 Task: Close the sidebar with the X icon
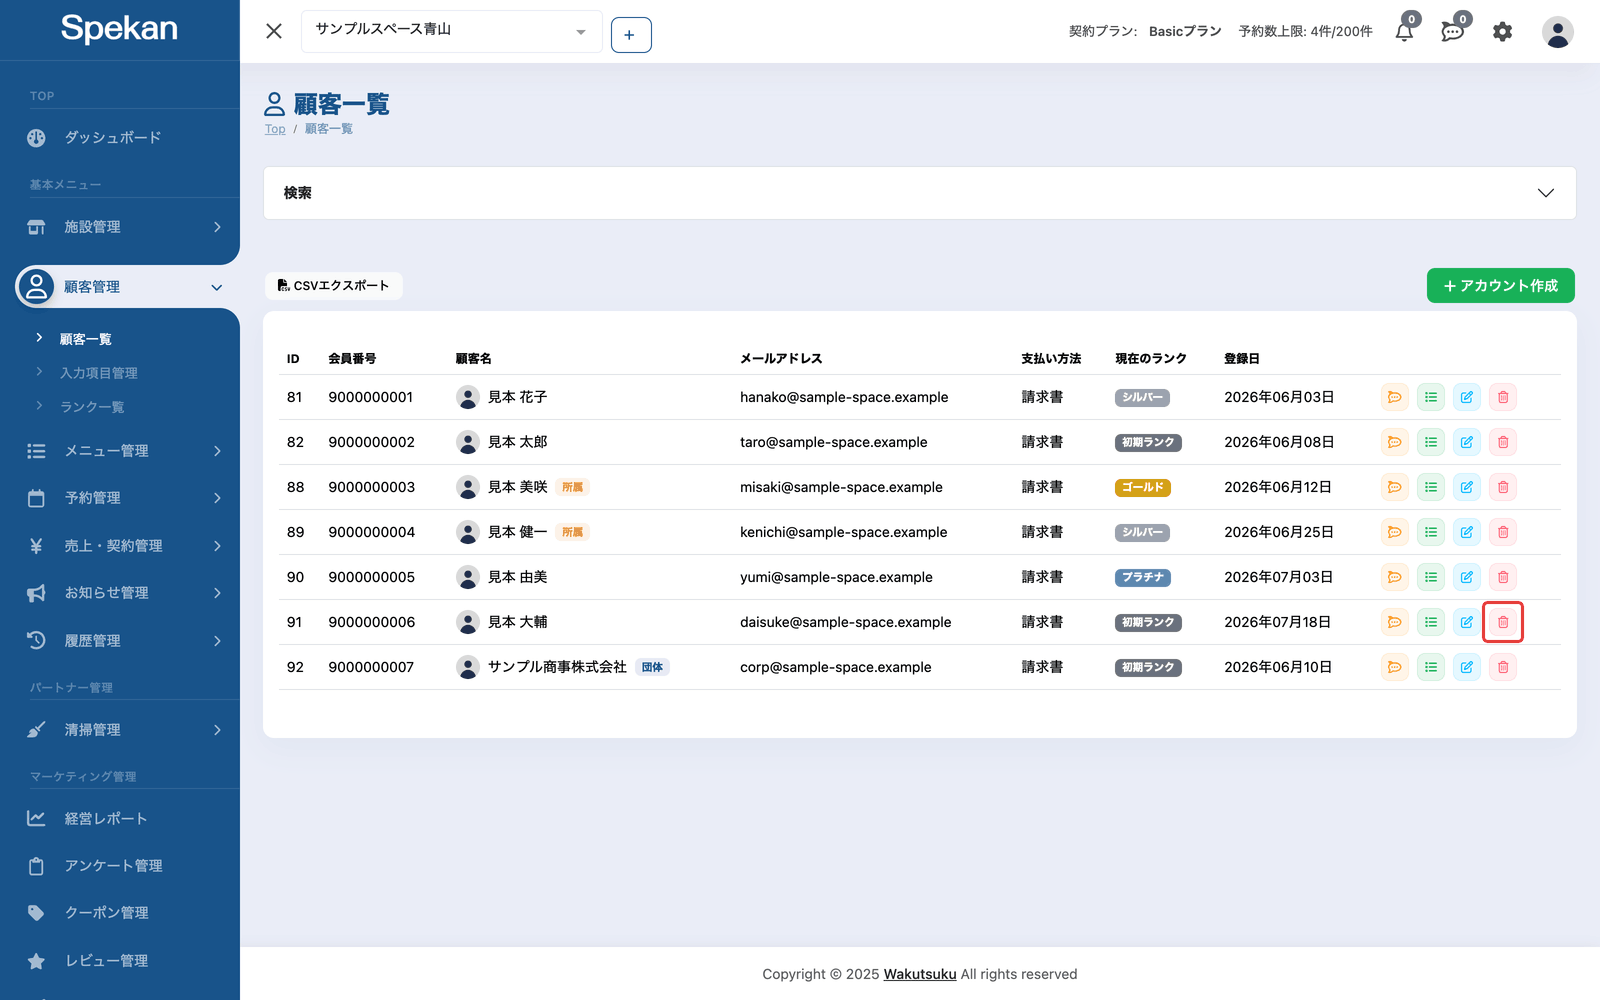[274, 31]
